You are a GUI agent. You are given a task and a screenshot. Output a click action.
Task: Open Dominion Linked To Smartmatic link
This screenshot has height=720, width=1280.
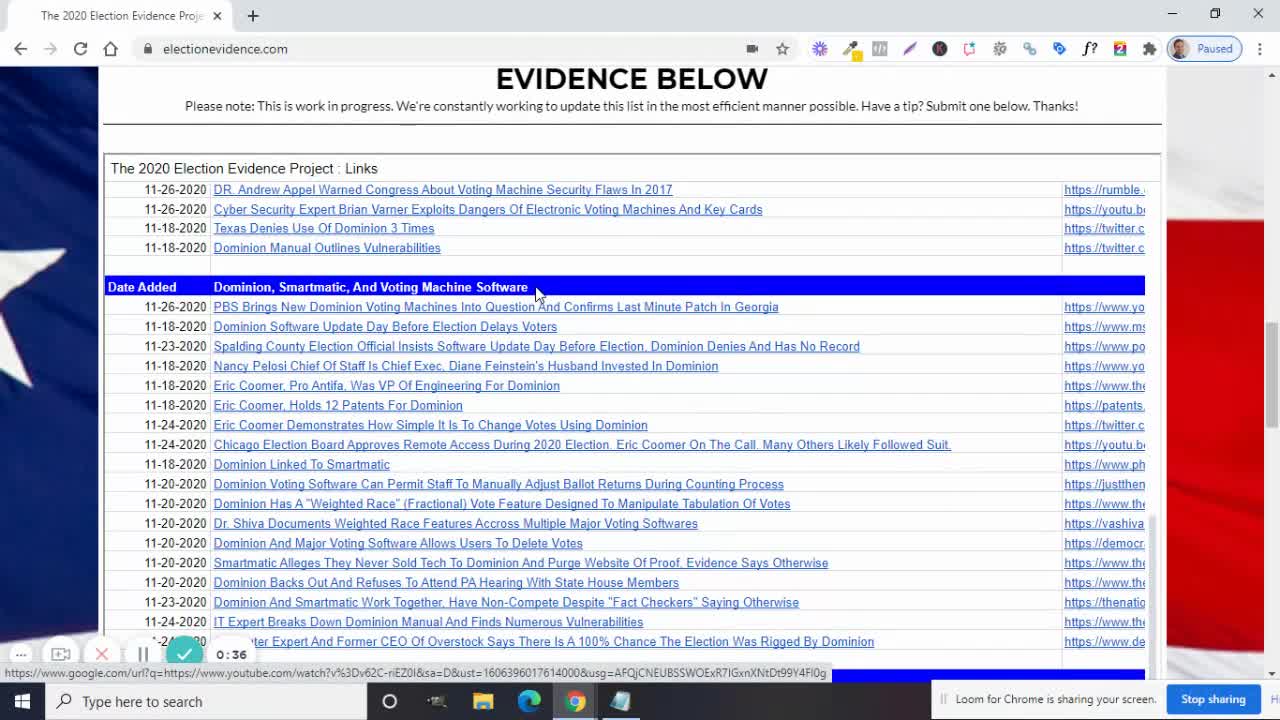[x=301, y=464]
